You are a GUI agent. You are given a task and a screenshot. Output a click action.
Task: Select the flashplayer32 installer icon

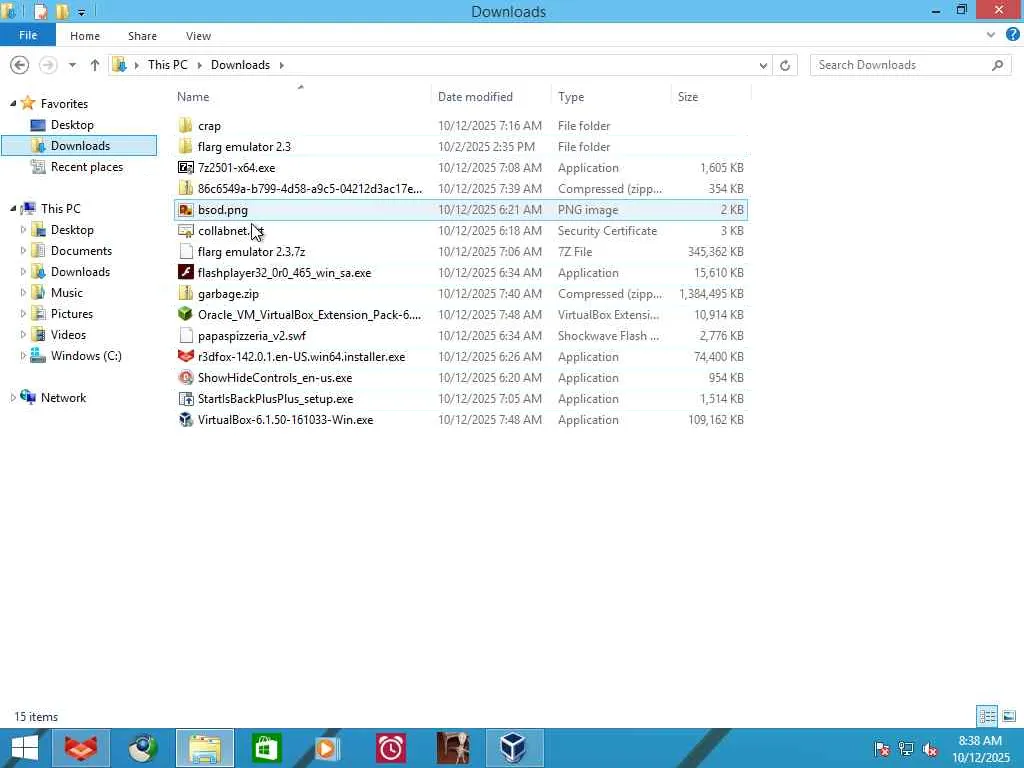coord(185,272)
